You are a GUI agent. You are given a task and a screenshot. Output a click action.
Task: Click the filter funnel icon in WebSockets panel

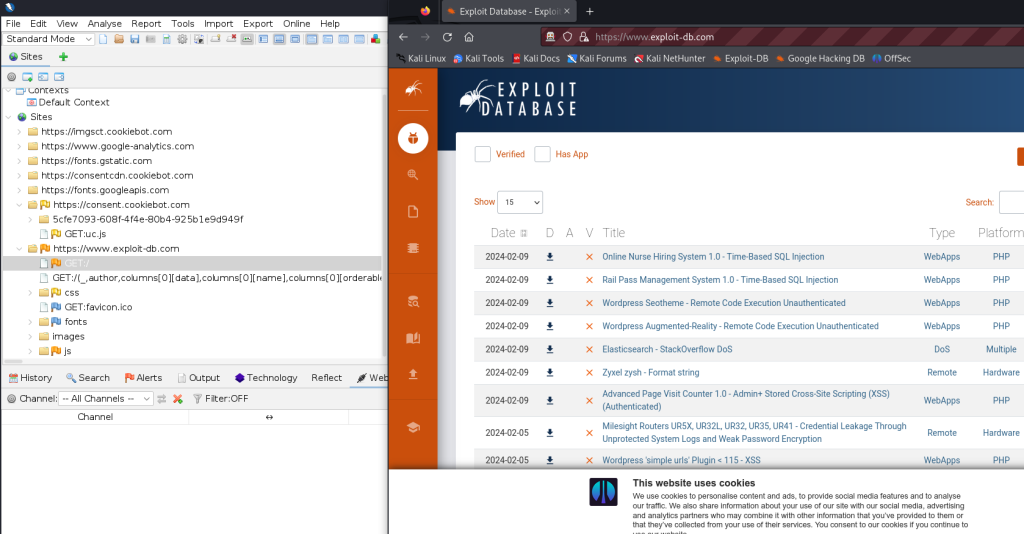tap(197, 398)
